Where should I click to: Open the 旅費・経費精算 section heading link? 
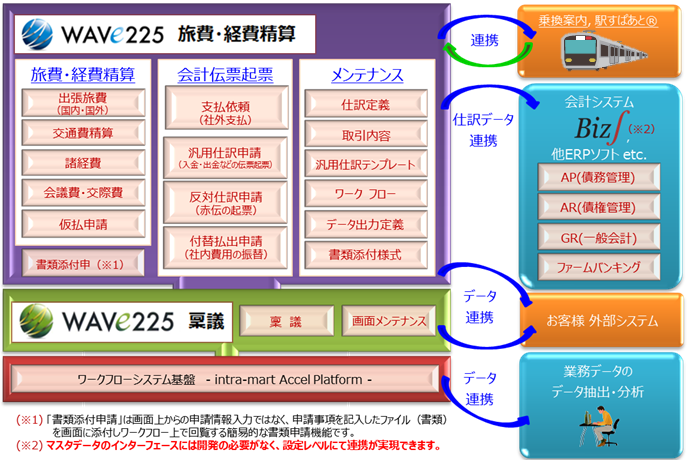click(83, 75)
